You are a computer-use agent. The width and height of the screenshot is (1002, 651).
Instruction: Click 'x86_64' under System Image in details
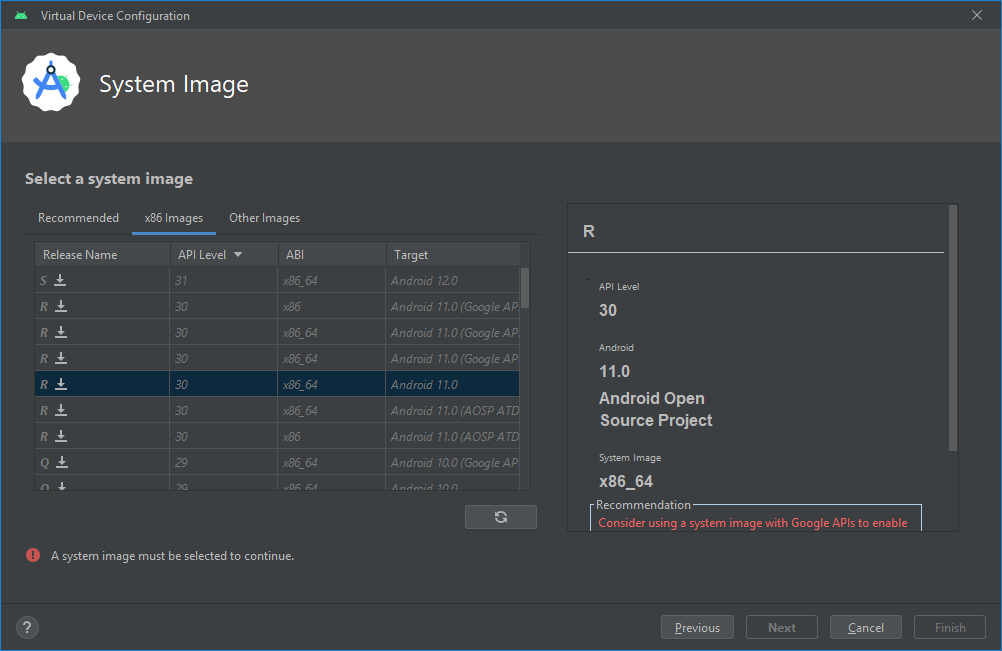(x=626, y=481)
